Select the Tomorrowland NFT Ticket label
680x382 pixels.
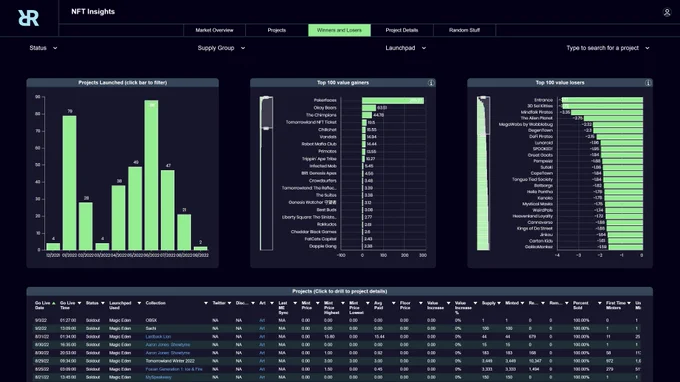tap(311, 122)
